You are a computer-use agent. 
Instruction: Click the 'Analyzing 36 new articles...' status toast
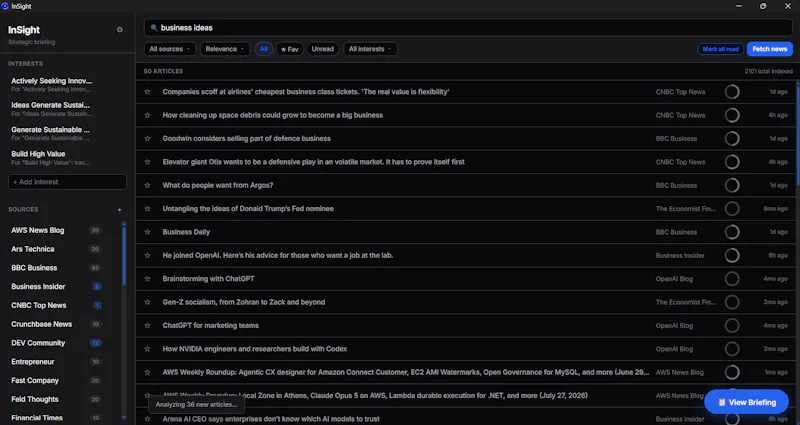point(196,405)
